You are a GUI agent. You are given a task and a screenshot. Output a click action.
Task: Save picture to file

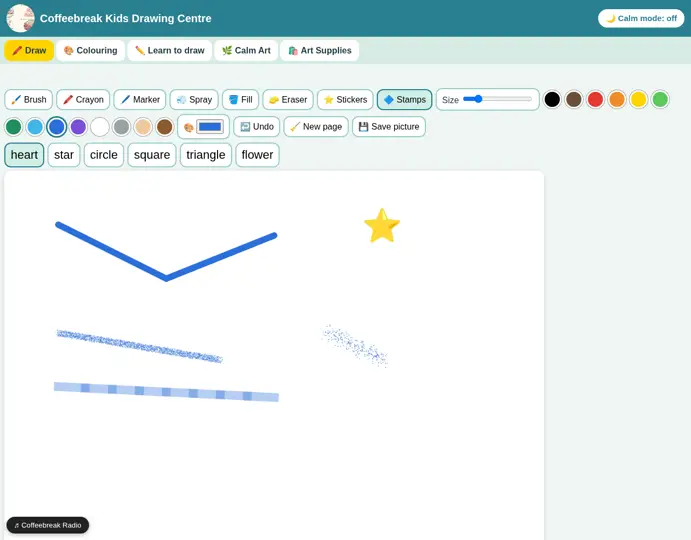coord(389,127)
